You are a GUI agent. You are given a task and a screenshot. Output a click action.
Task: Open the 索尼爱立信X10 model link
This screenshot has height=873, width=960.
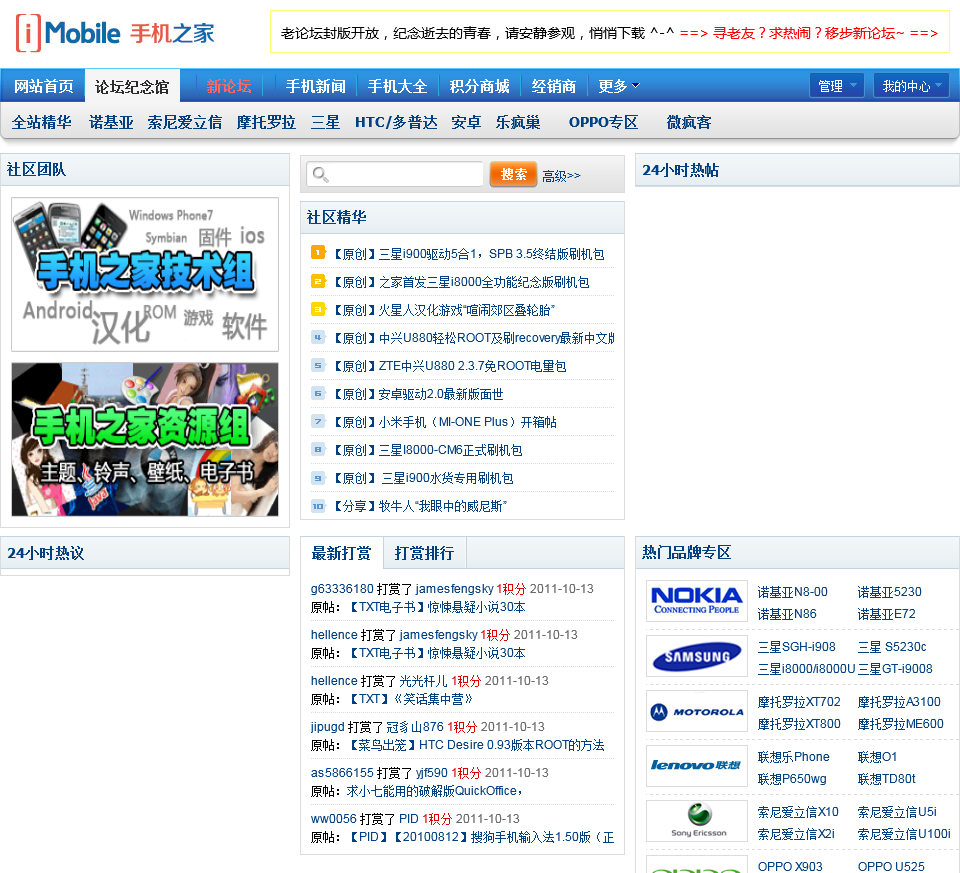[798, 812]
